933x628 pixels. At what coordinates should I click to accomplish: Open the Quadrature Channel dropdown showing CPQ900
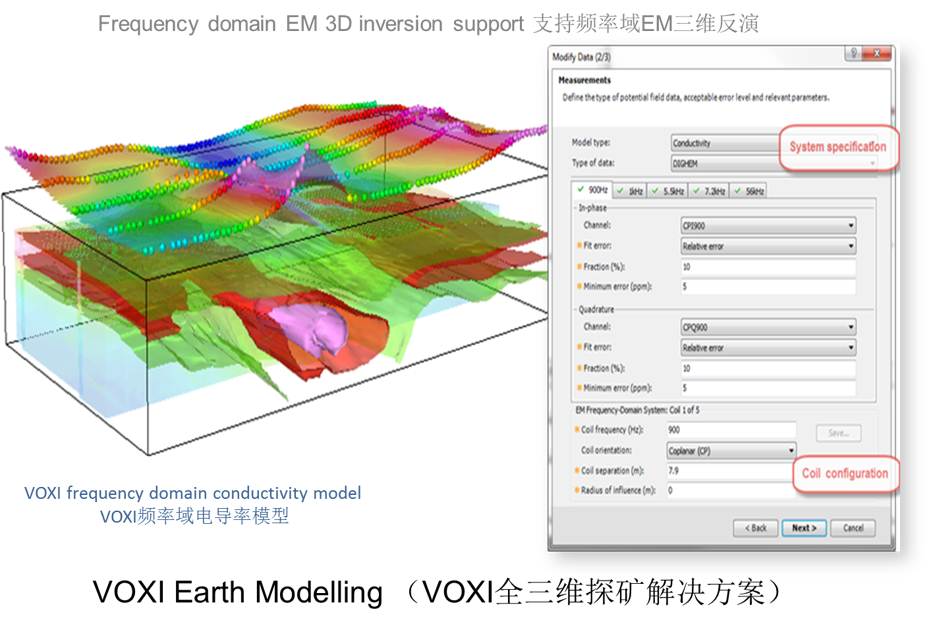click(768, 327)
